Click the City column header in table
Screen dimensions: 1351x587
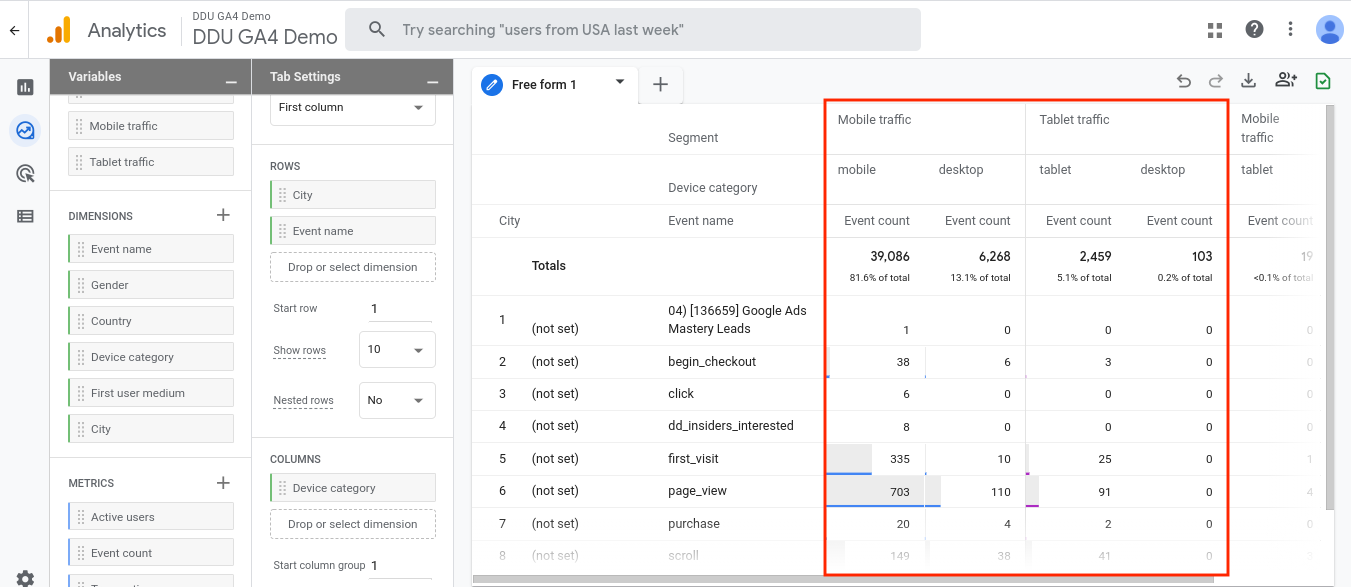(x=510, y=221)
